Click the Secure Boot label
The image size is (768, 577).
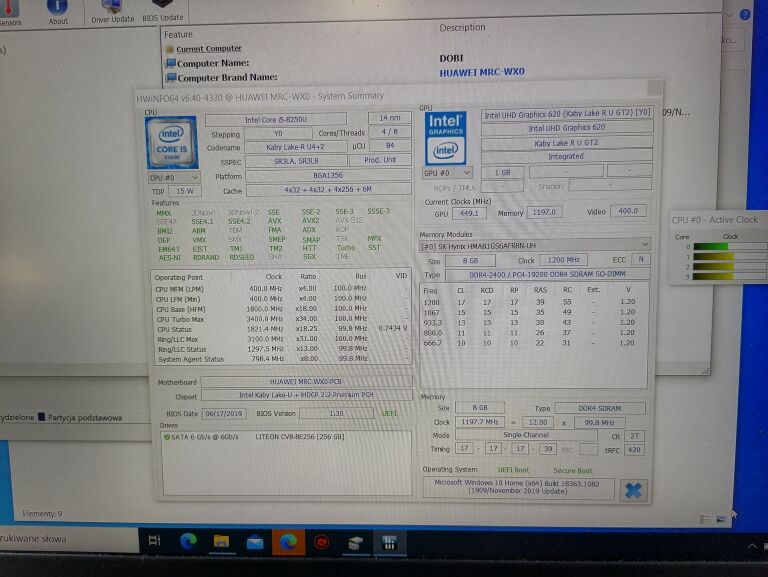pyautogui.click(x=573, y=471)
